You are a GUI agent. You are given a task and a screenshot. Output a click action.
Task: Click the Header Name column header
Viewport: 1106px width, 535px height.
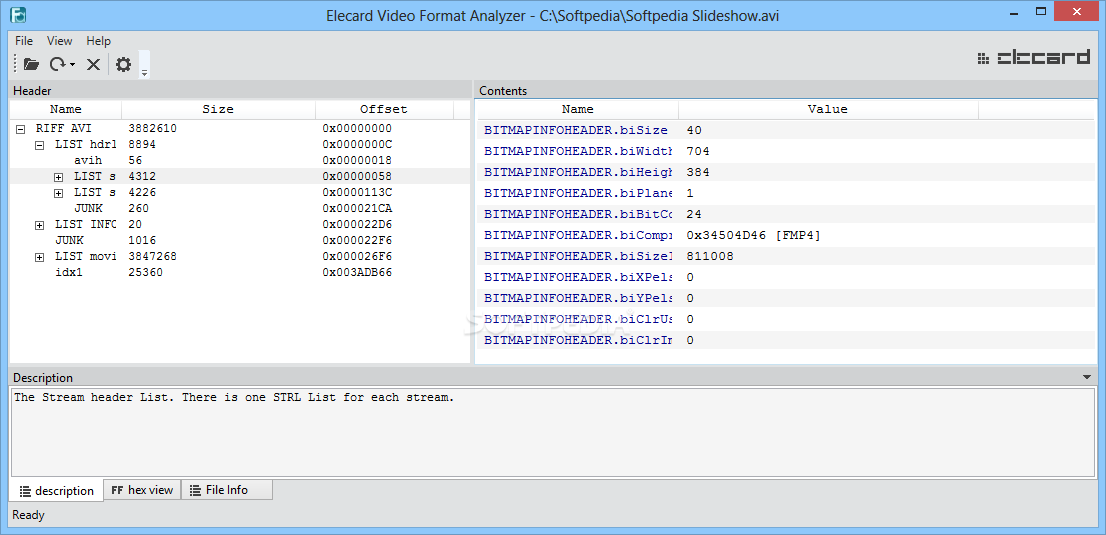pos(66,109)
